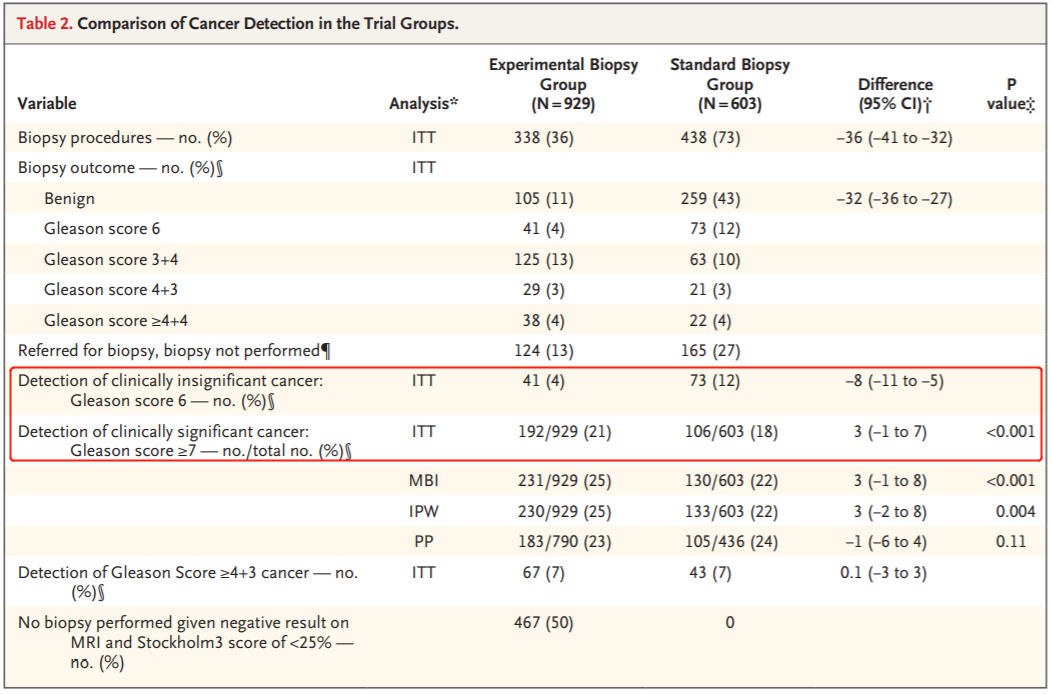The height and width of the screenshot is (695, 1052).
Task: Click the red "Table 2." title label
Action: point(45,23)
